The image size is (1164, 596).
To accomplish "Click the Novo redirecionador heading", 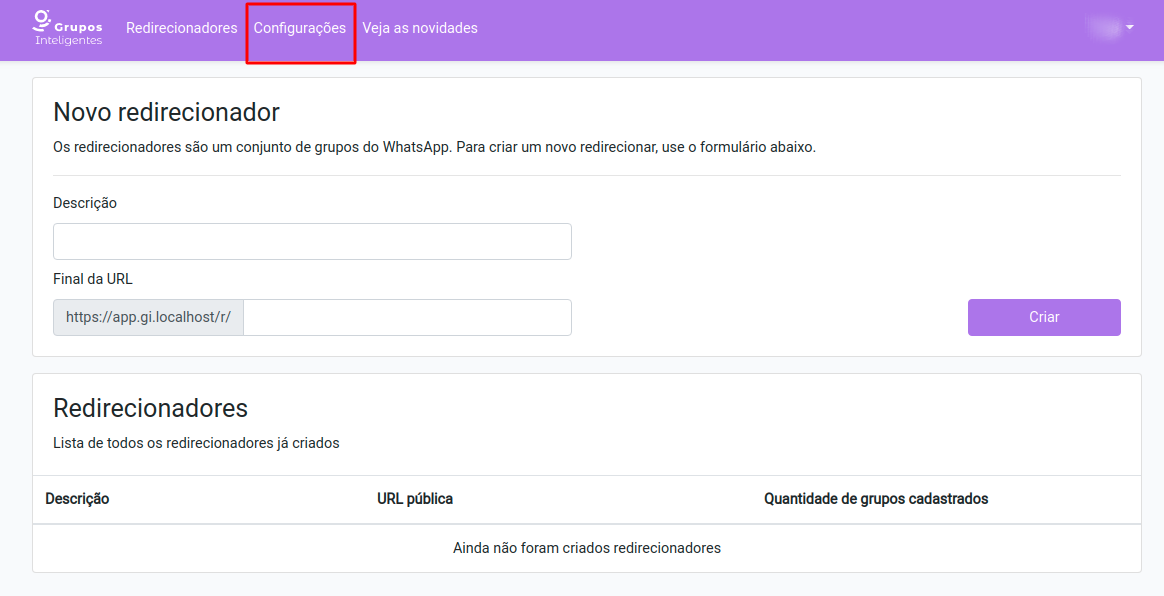I will [166, 112].
